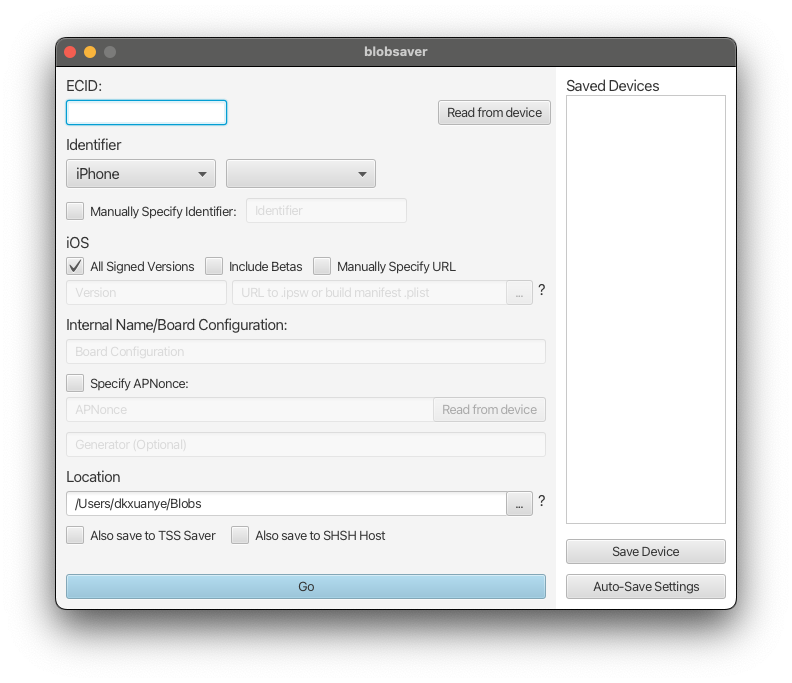This screenshot has width=792, height=683.
Task: Minimize the blobsaver window with yellow button
Action: click(x=90, y=52)
